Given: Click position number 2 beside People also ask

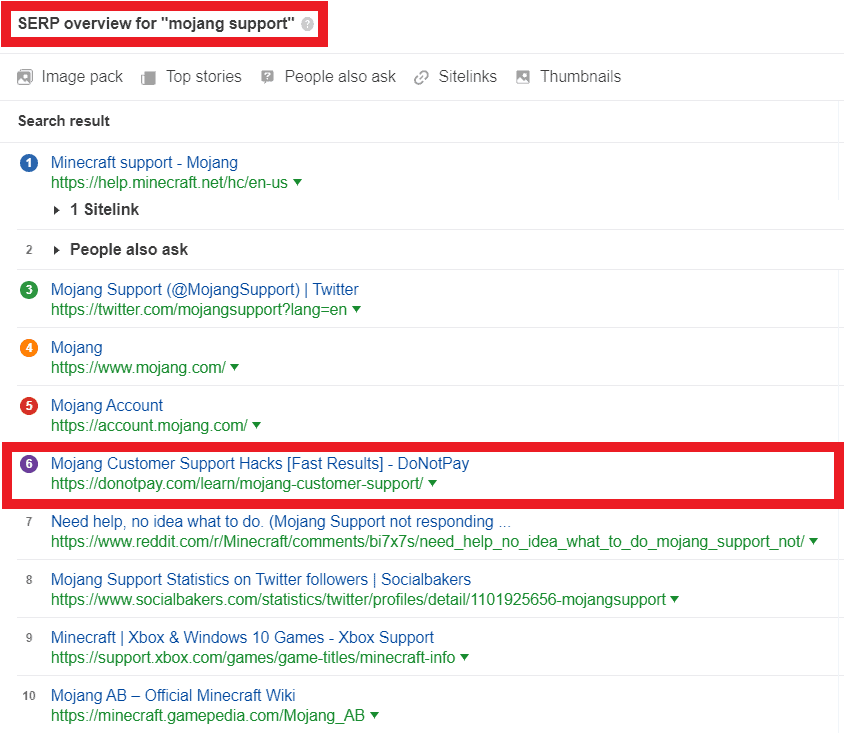Looking at the screenshot, I should [29, 250].
